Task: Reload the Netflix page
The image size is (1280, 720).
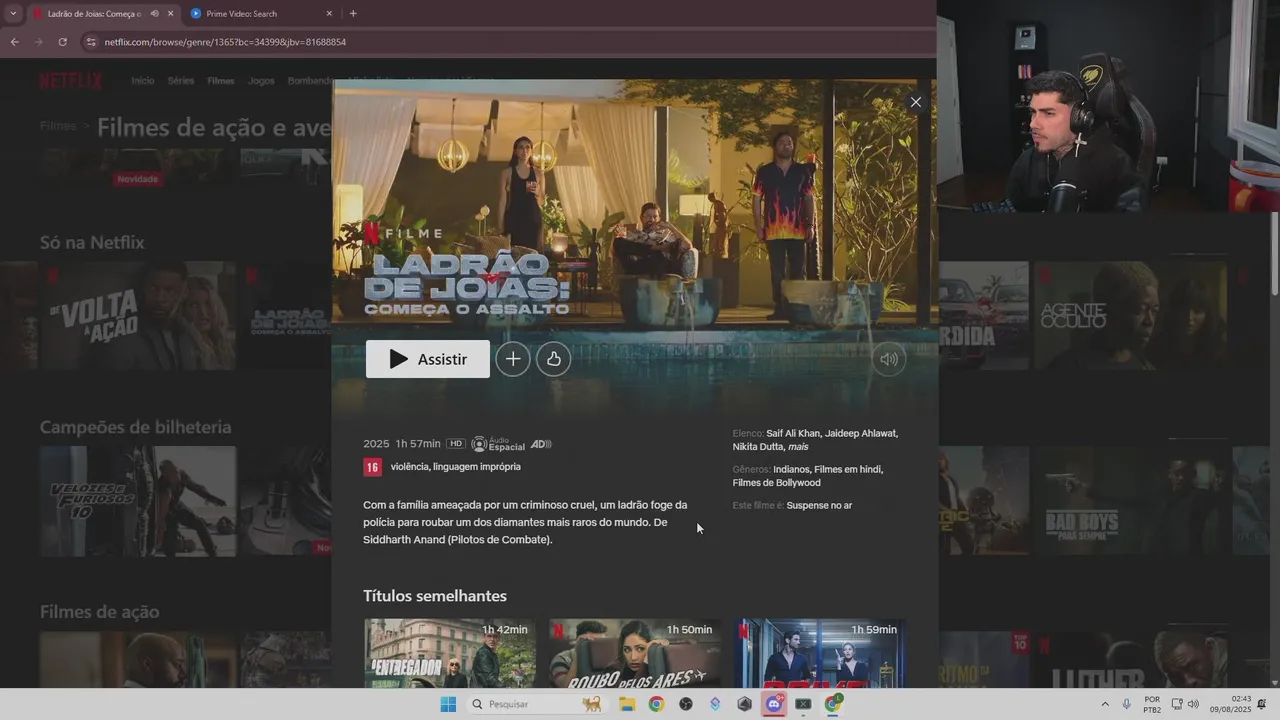Action: pyautogui.click(x=62, y=42)
